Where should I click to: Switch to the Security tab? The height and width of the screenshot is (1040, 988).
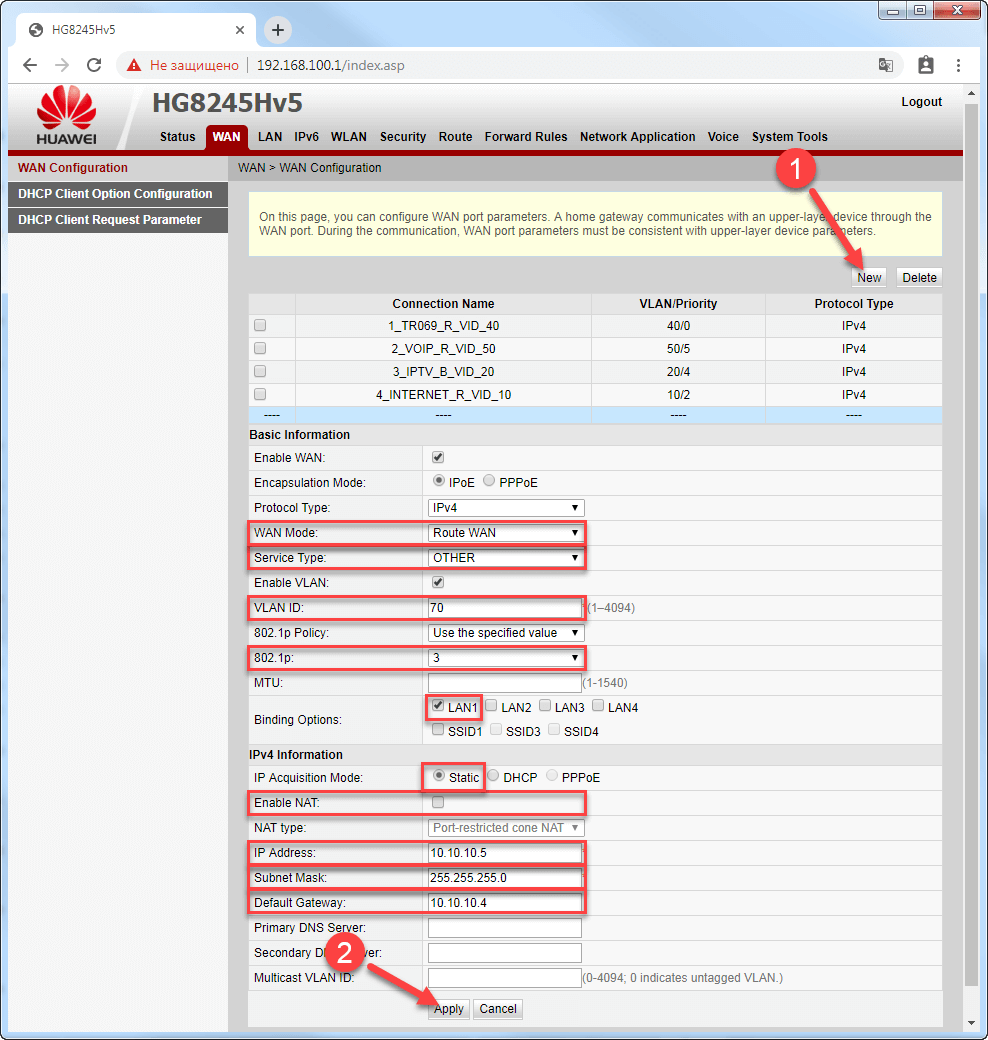pyautogui.click(x=402, y=137)
